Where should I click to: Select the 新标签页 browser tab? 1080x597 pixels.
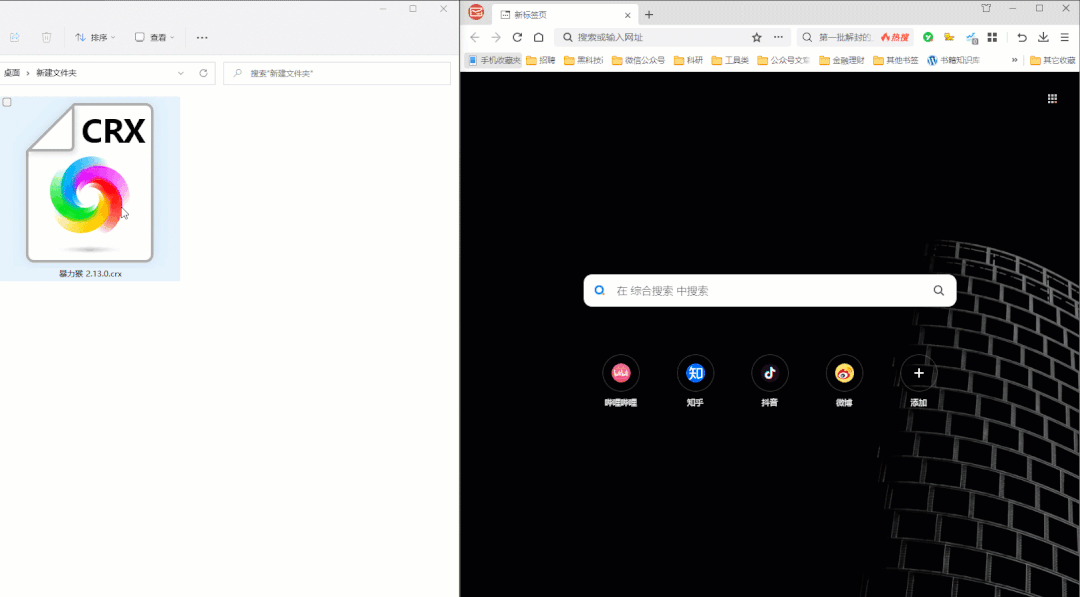coord(565,14)
